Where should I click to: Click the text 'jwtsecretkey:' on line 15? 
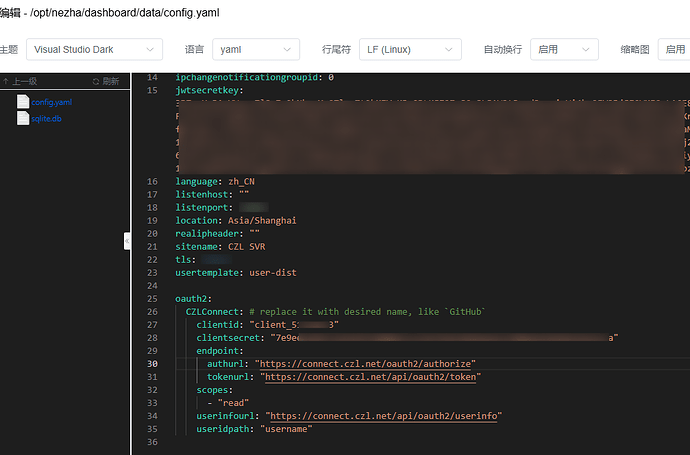209,90
